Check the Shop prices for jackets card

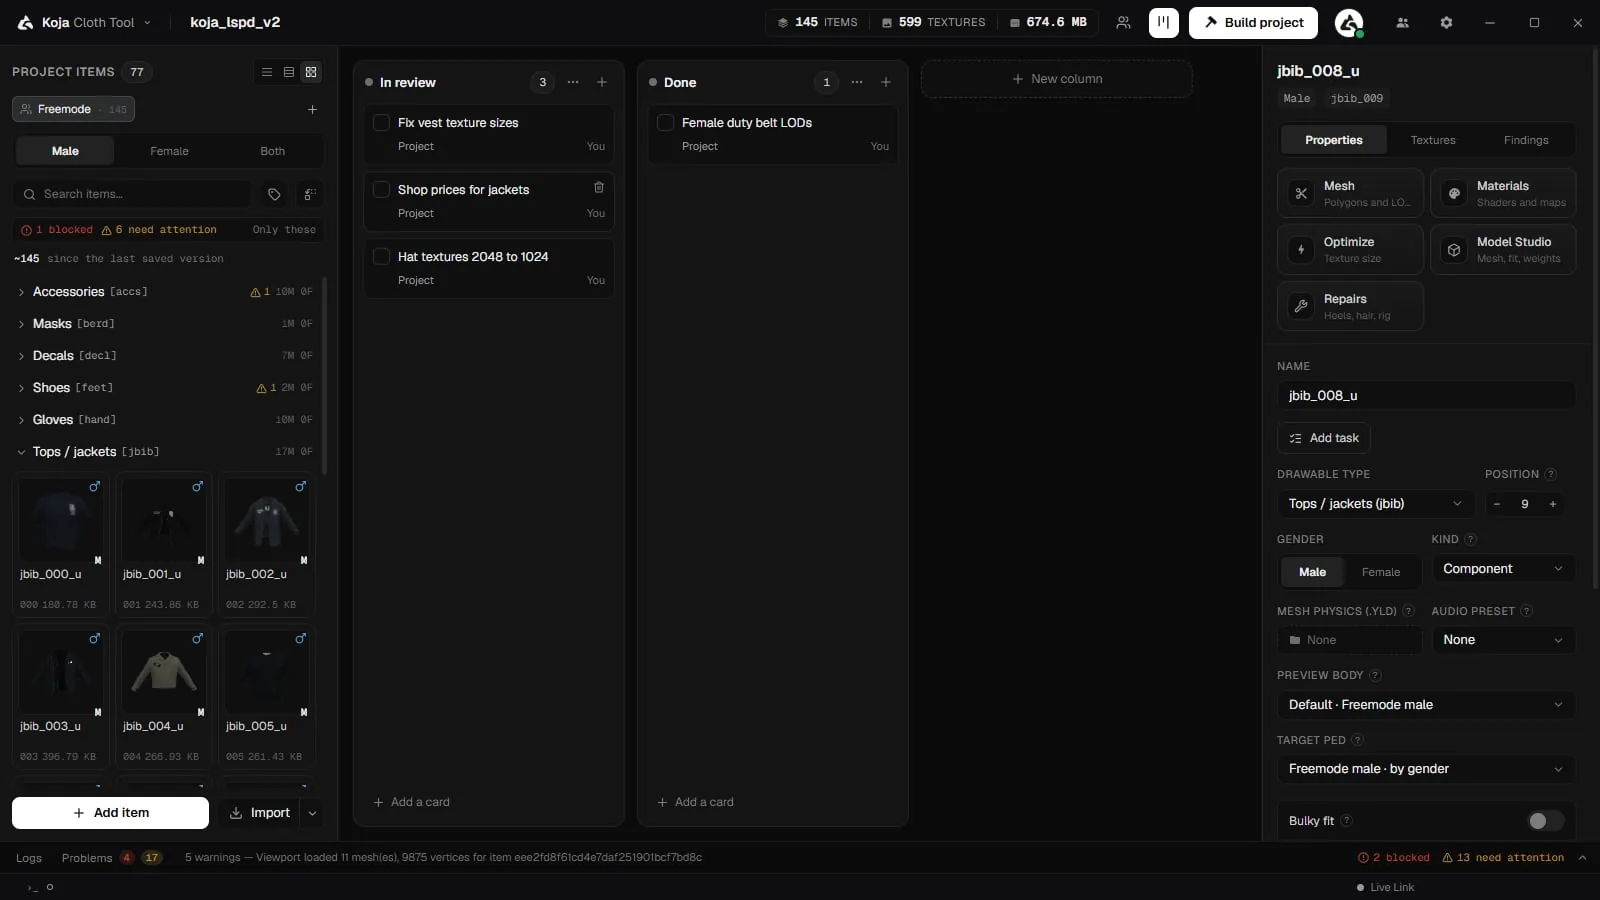(381, 189)
